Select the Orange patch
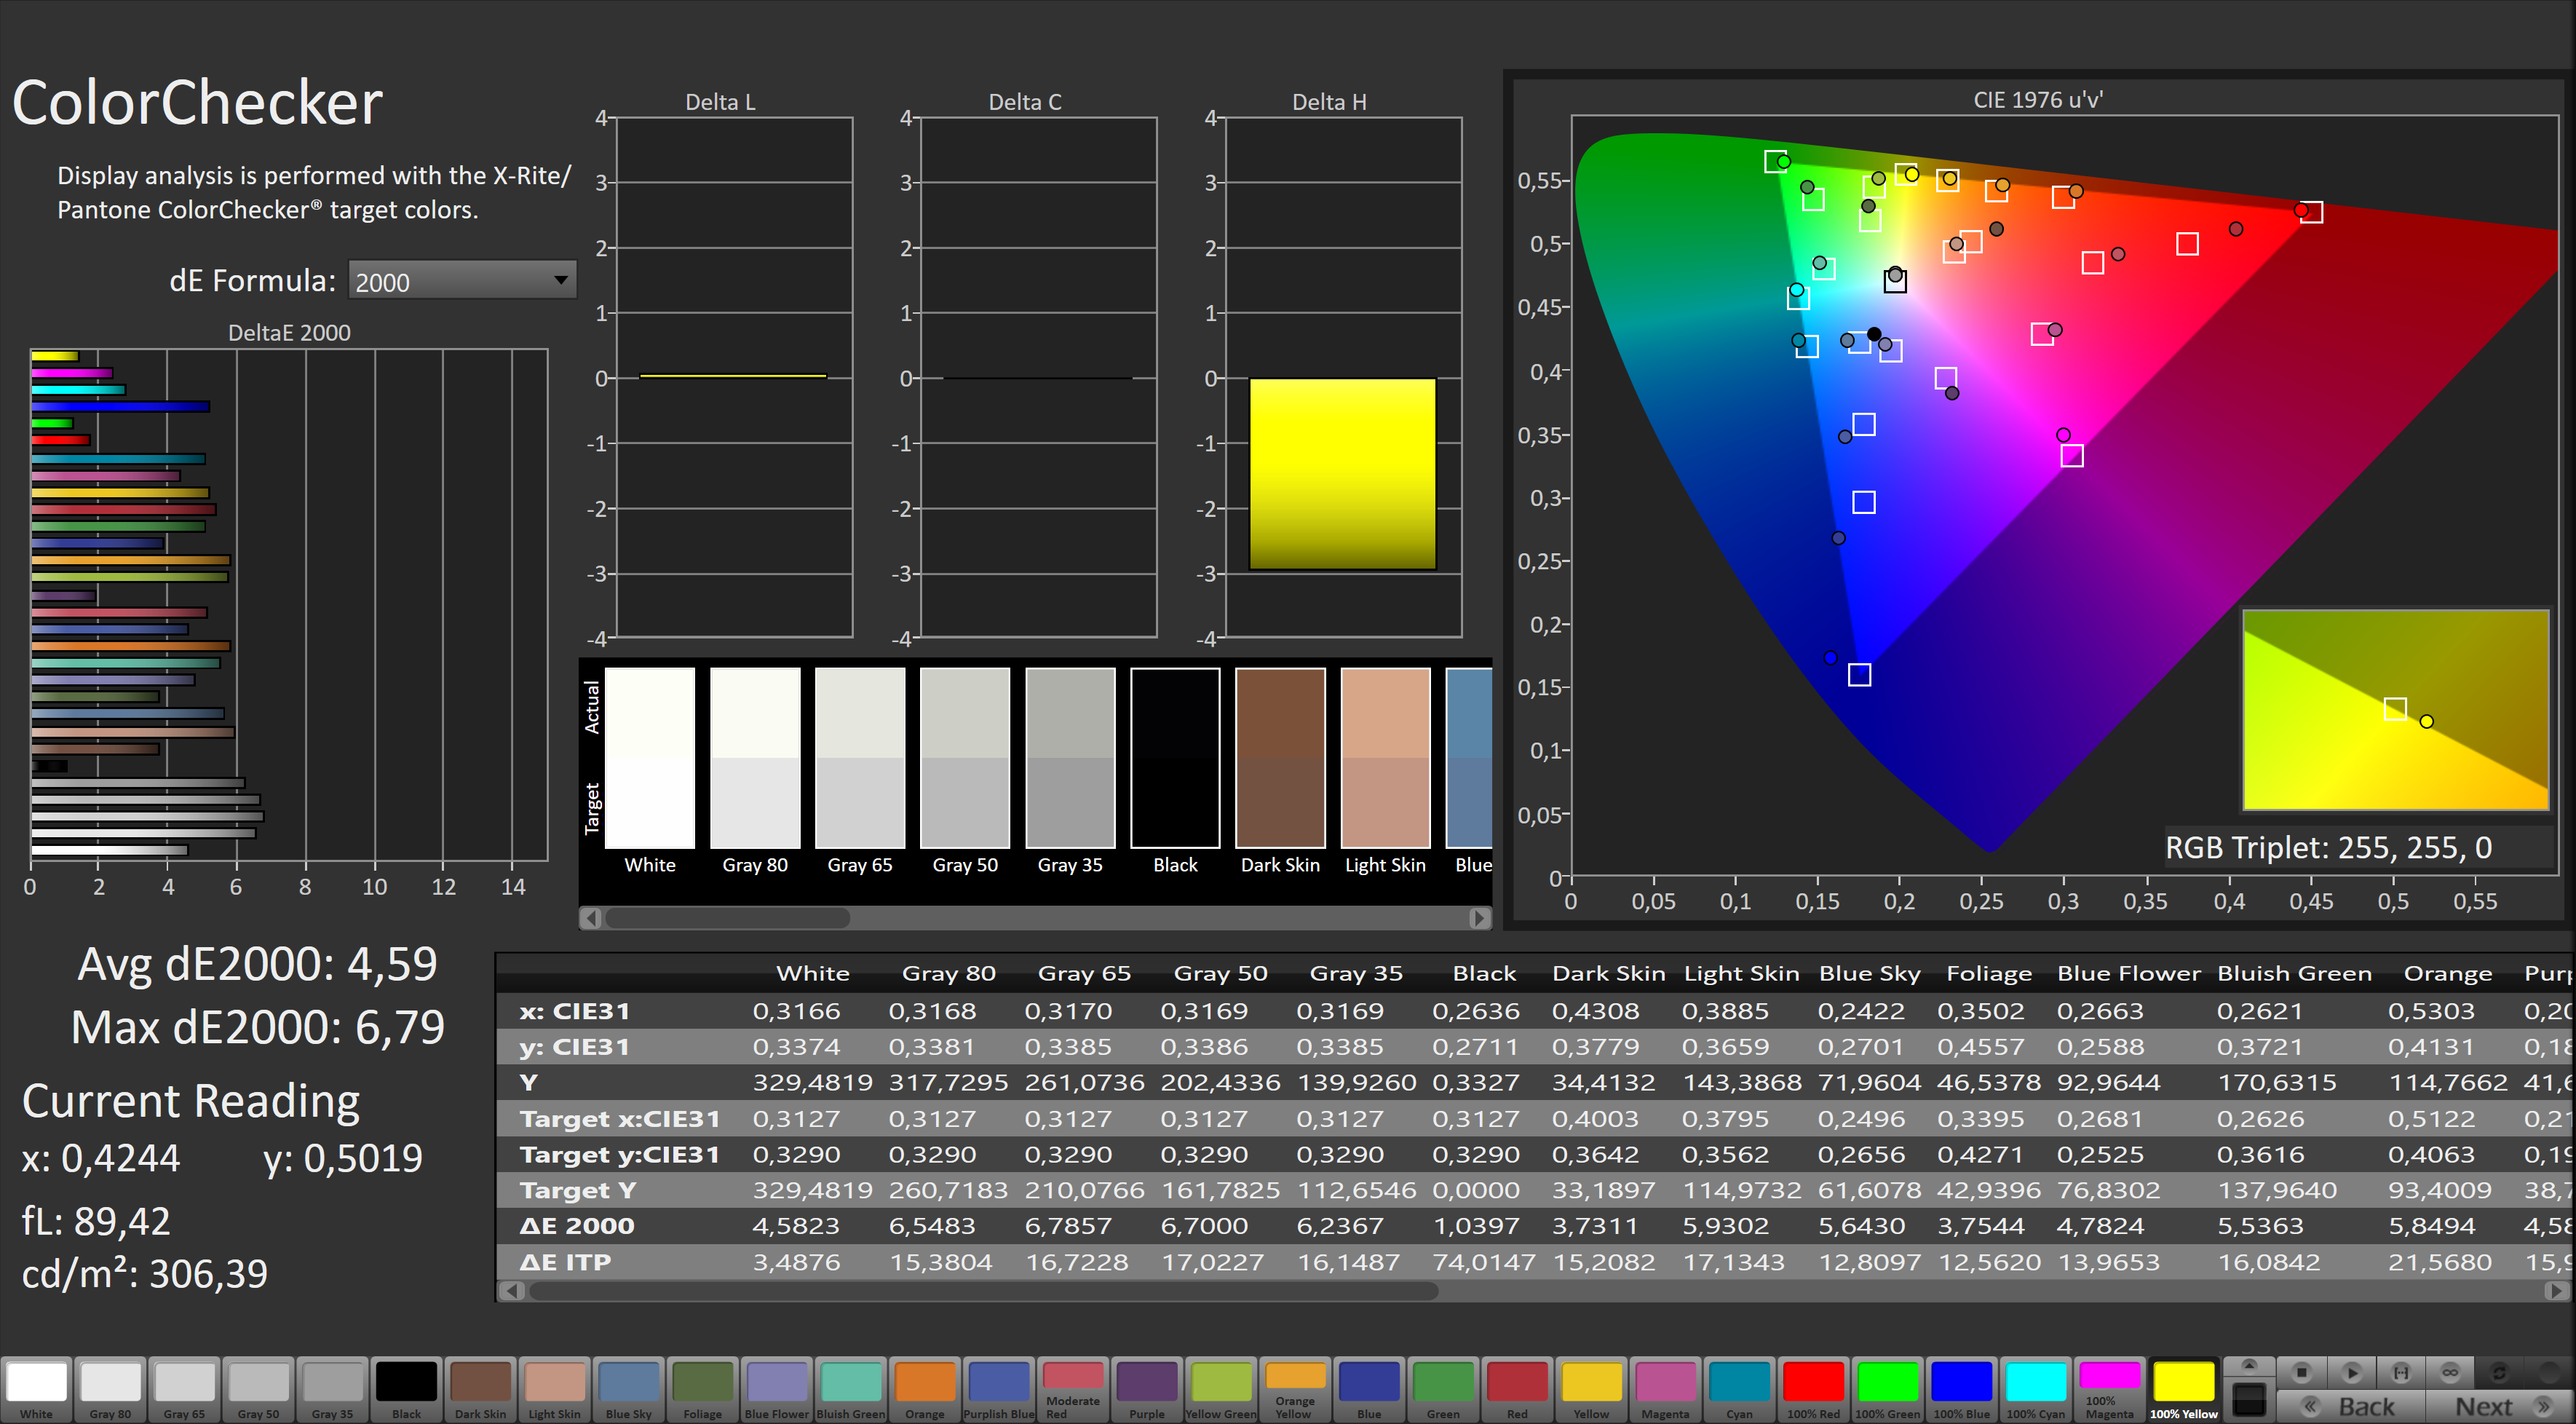Screen dimensions: 2576x1424 pos(925,1389)
